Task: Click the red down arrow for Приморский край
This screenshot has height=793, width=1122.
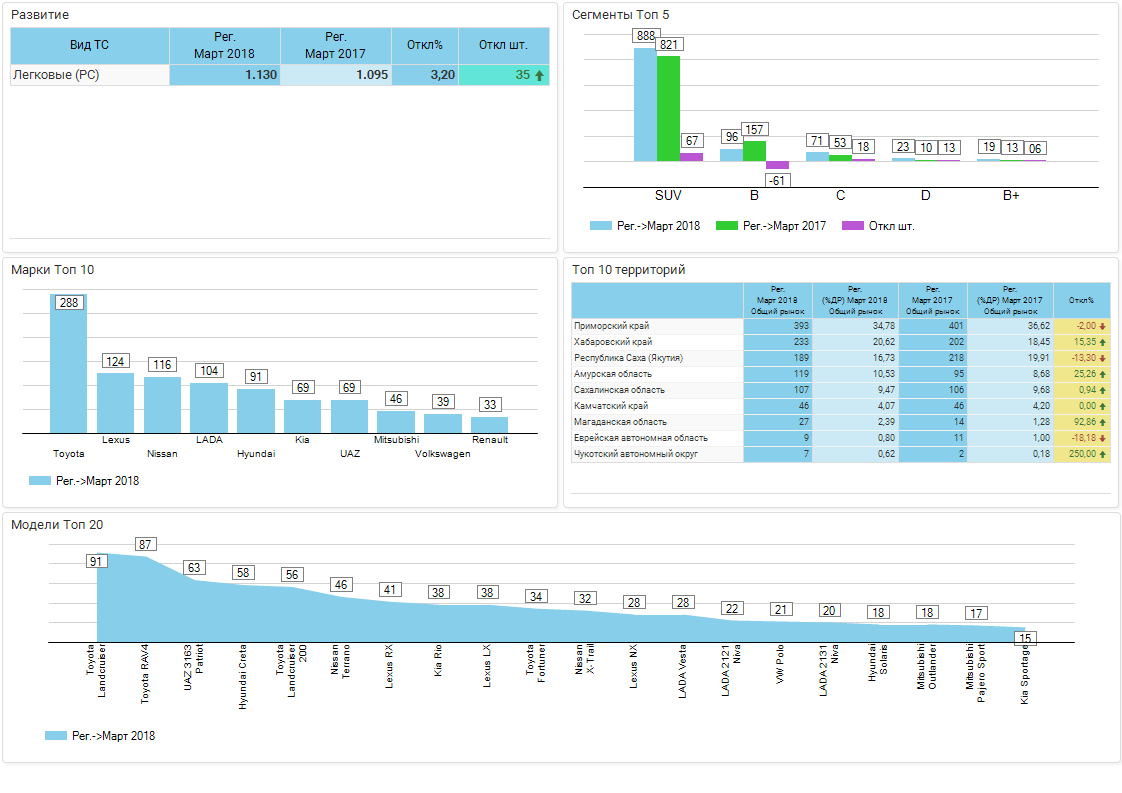Action: point(1102,326)
